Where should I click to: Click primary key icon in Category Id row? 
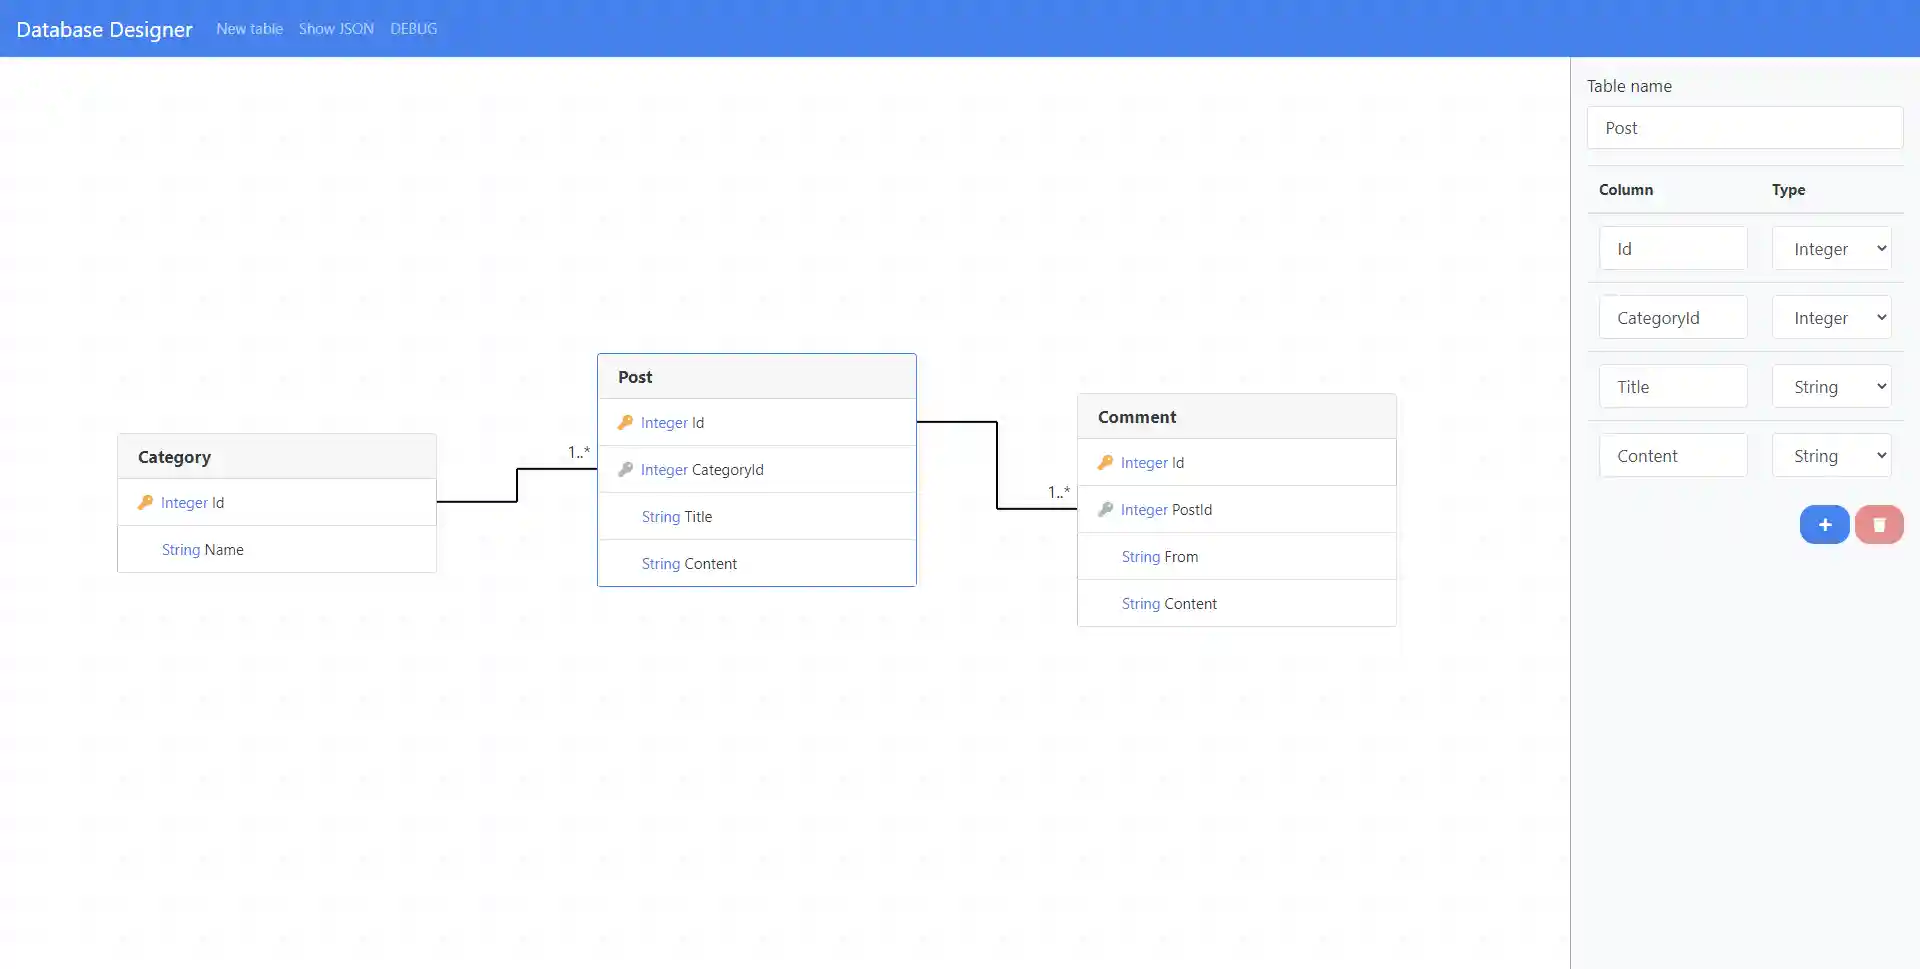click(145, 502)
